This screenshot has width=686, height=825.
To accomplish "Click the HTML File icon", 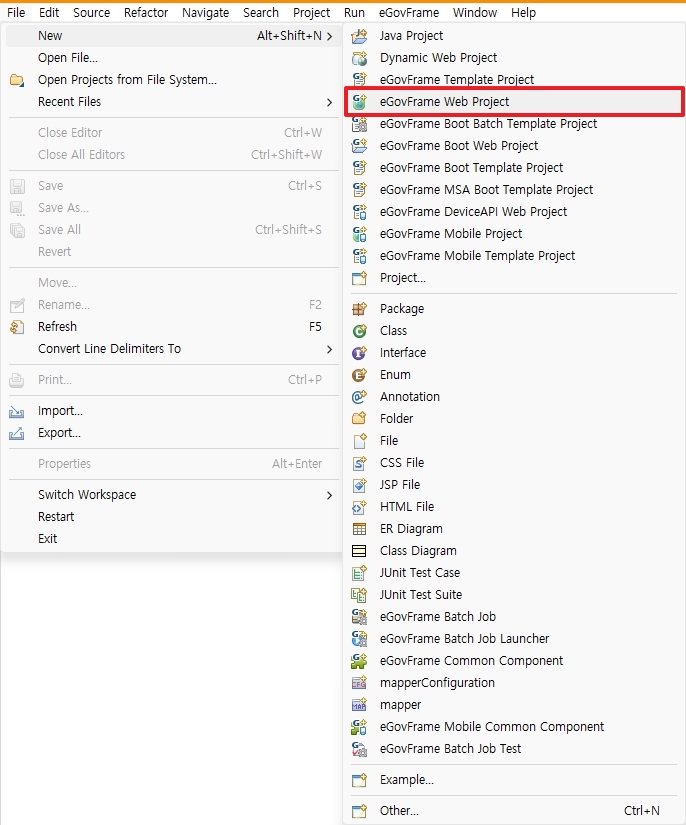I will click(359, 507).
